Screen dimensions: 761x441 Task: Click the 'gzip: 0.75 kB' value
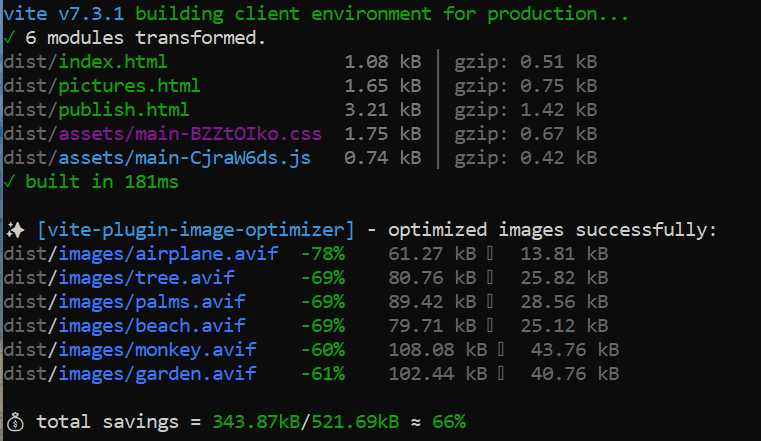[526, 86]
